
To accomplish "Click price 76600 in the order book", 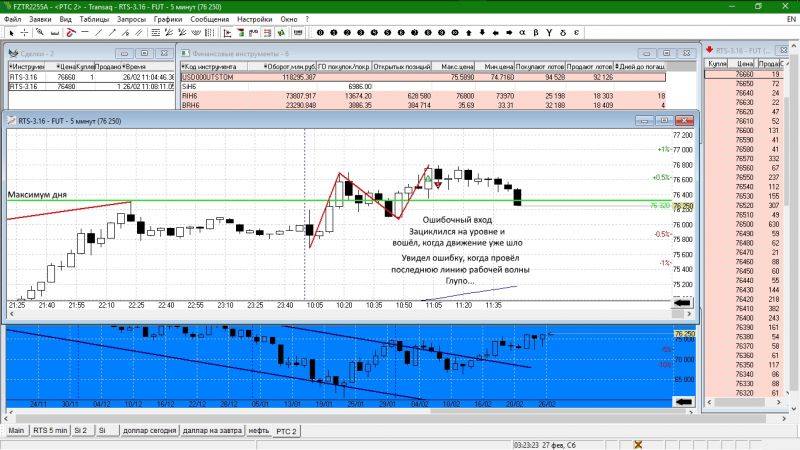I will click(744, 130).
